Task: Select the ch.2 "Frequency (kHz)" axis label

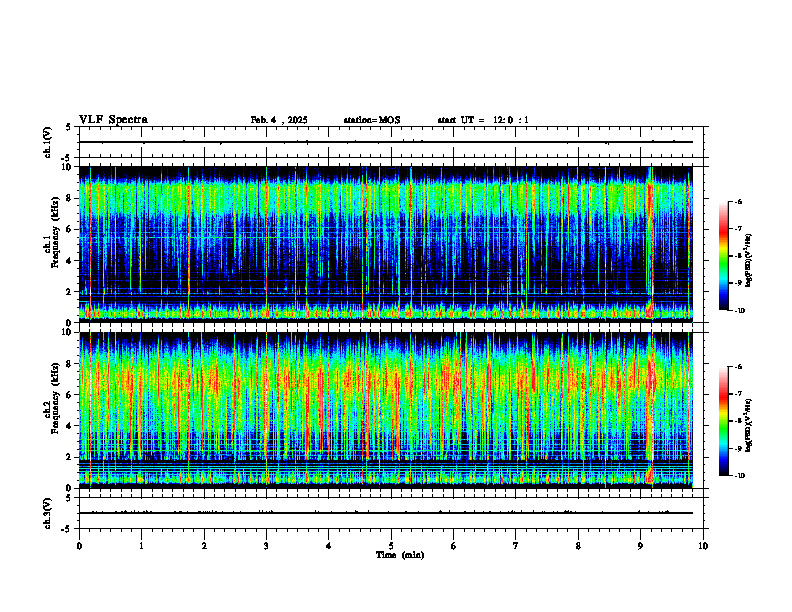Action: click(x=55, y=398)
